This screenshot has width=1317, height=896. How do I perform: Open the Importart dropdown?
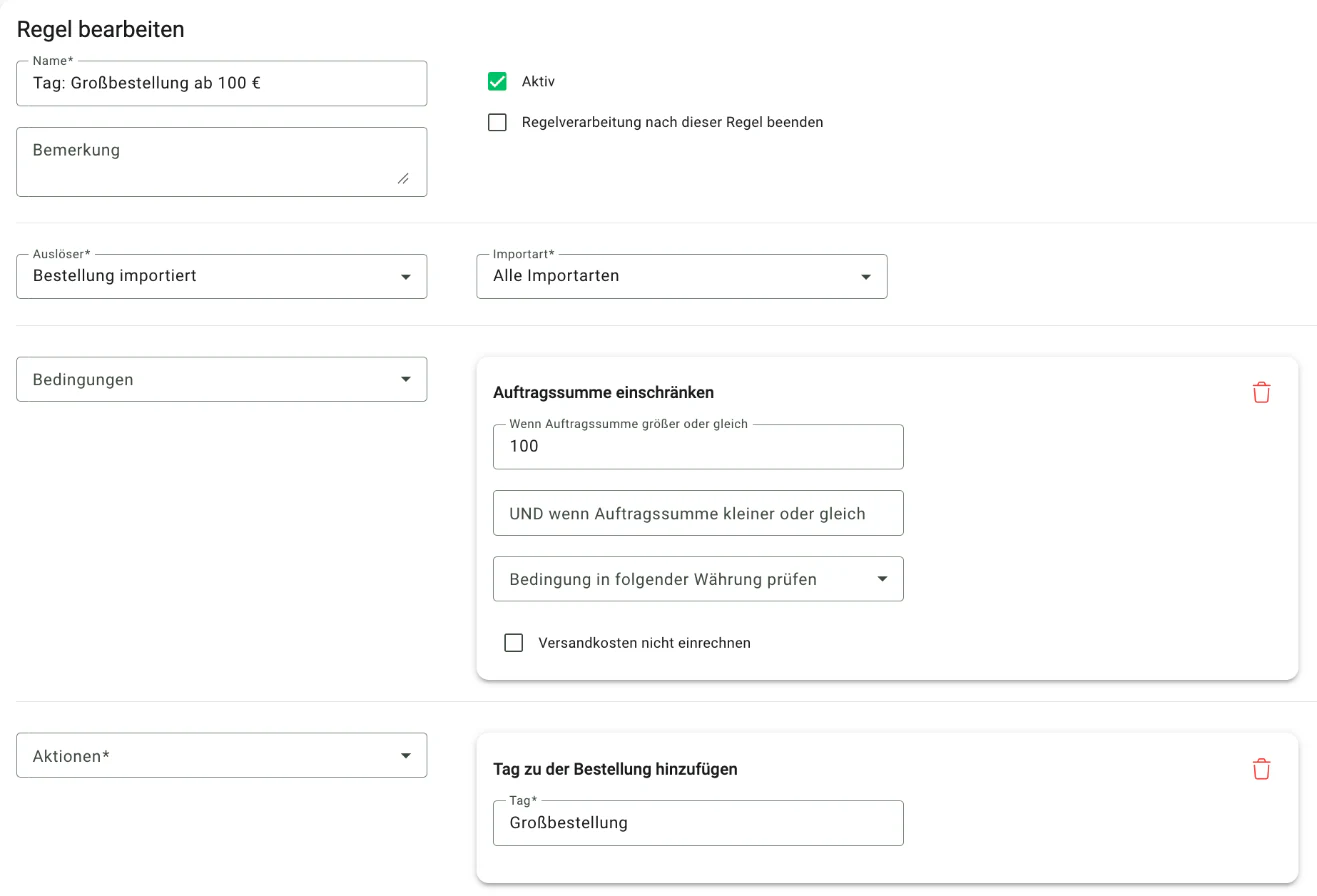pyautogui.click(x=682, y=276)
